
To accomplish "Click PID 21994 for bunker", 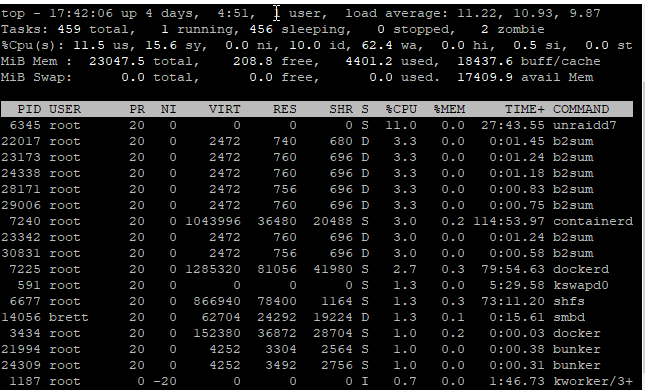I will point(21,350).
